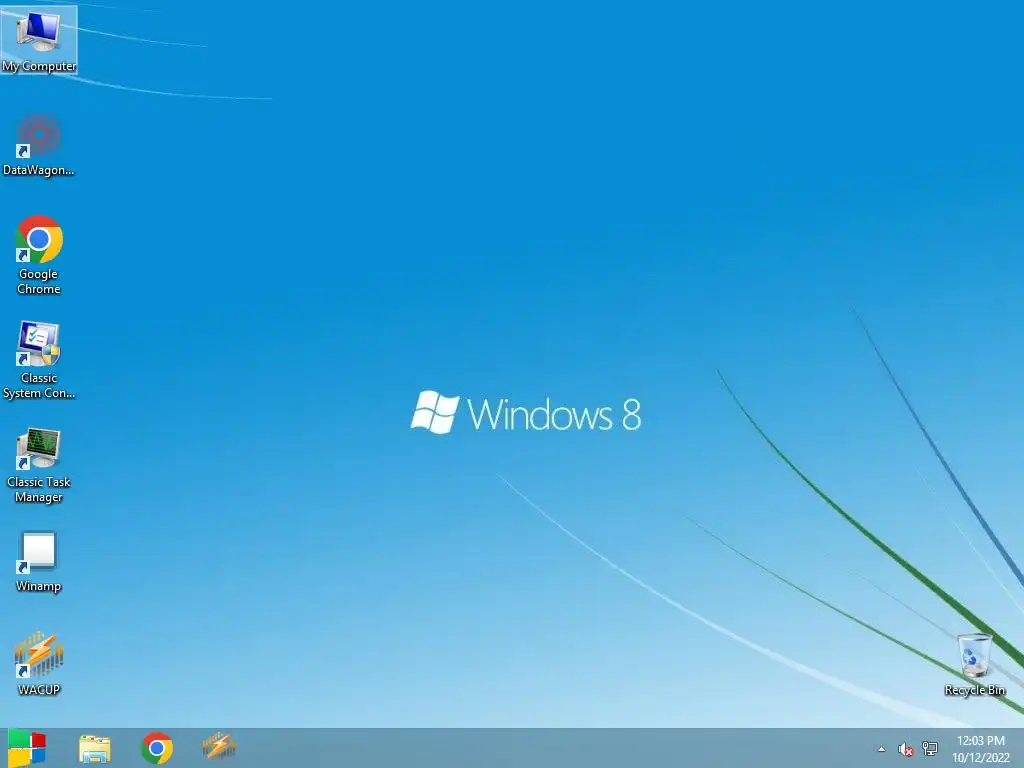This screenshot has height=768, width=1024.
Task: Launch Chrome from the taskbar
Action: pyautogui.click(x=157, y=748)
